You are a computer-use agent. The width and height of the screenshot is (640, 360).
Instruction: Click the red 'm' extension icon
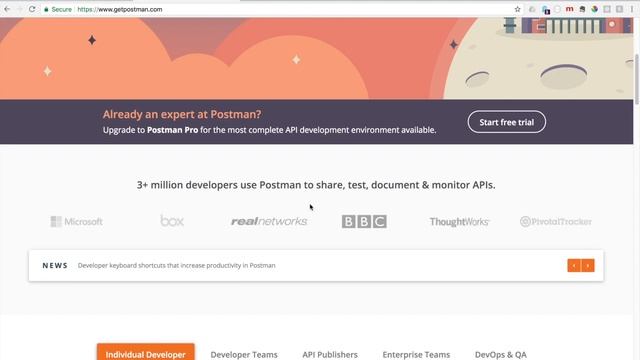point(569,9)
